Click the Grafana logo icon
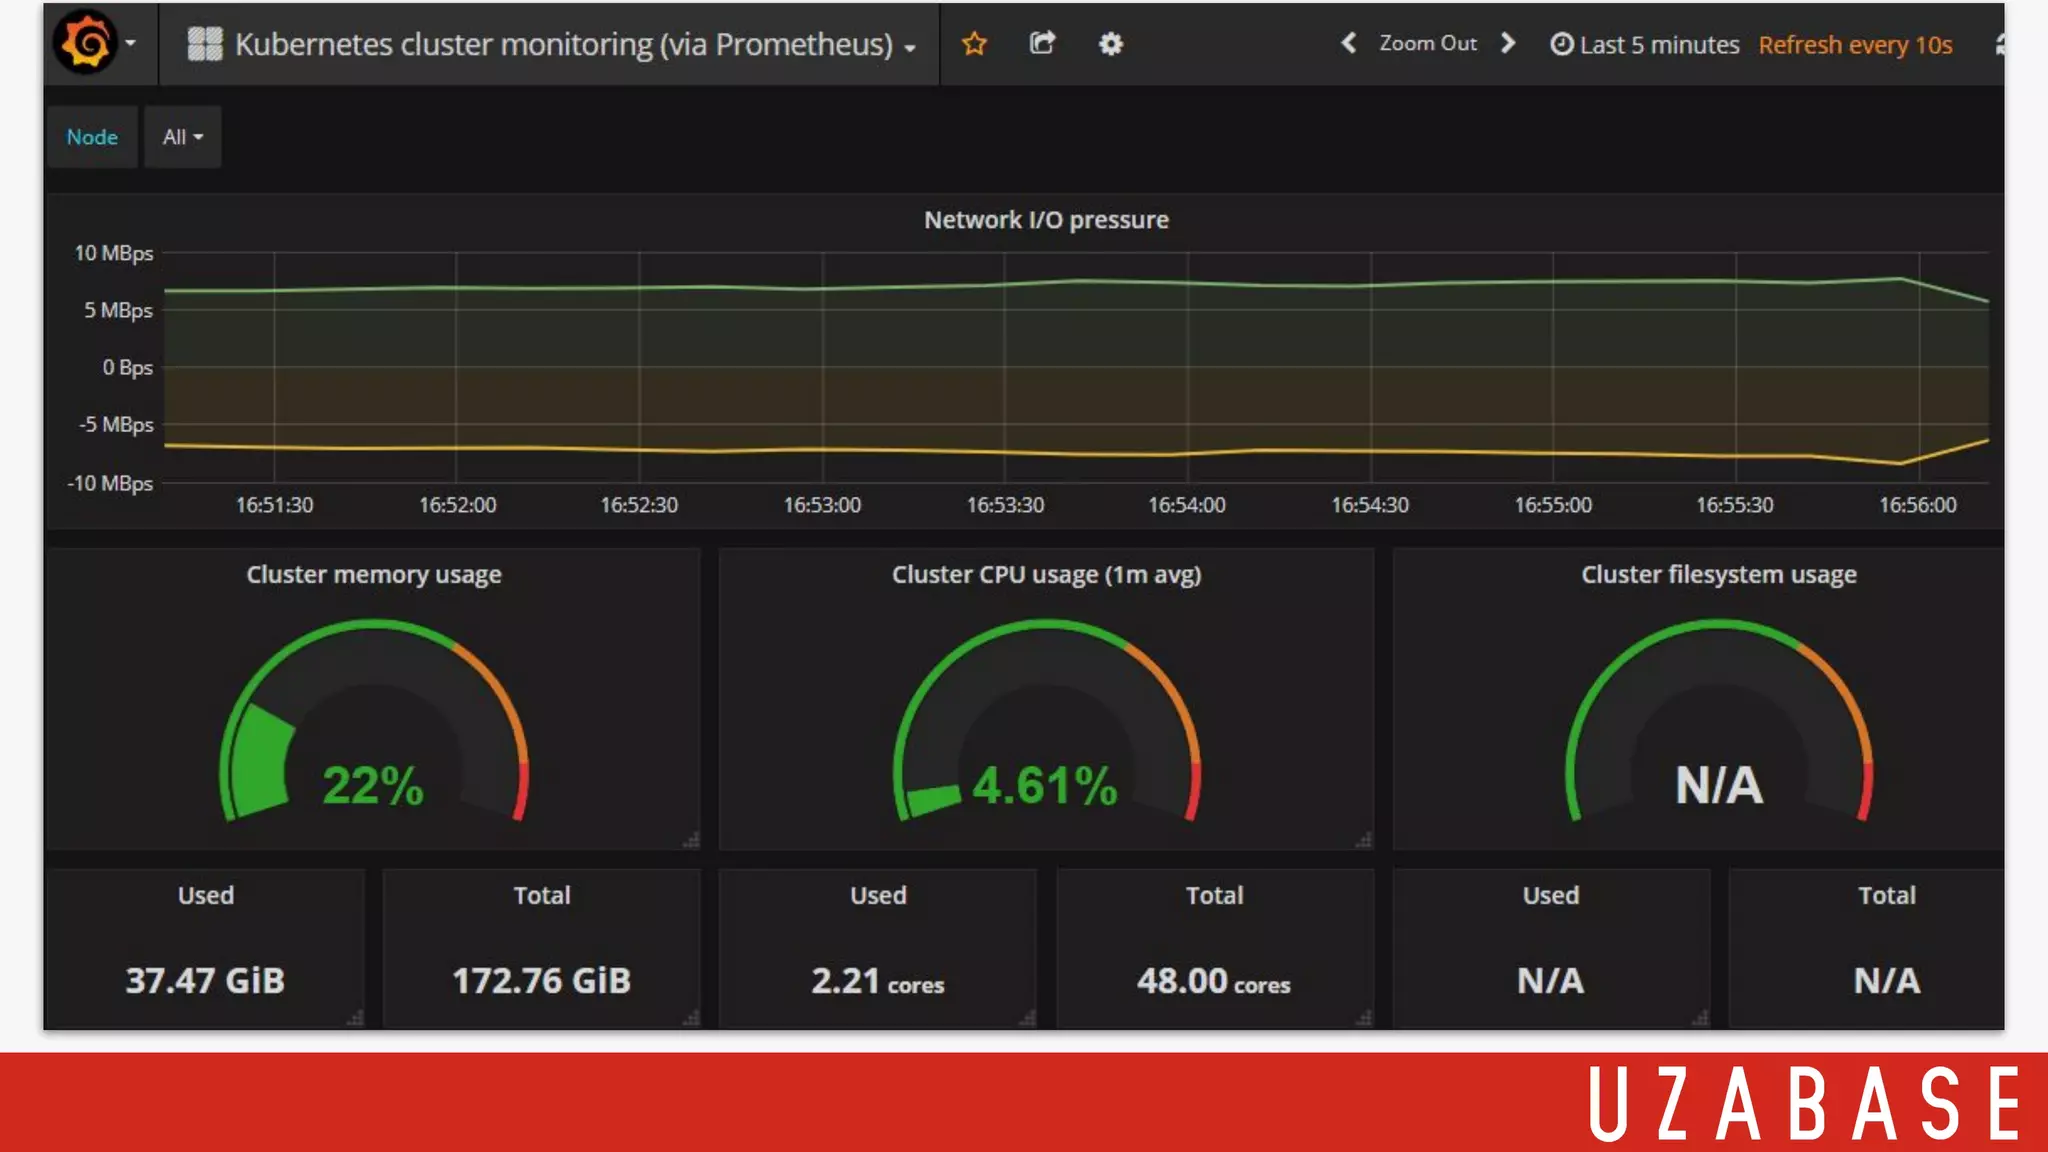 click(x=86, y=43)
